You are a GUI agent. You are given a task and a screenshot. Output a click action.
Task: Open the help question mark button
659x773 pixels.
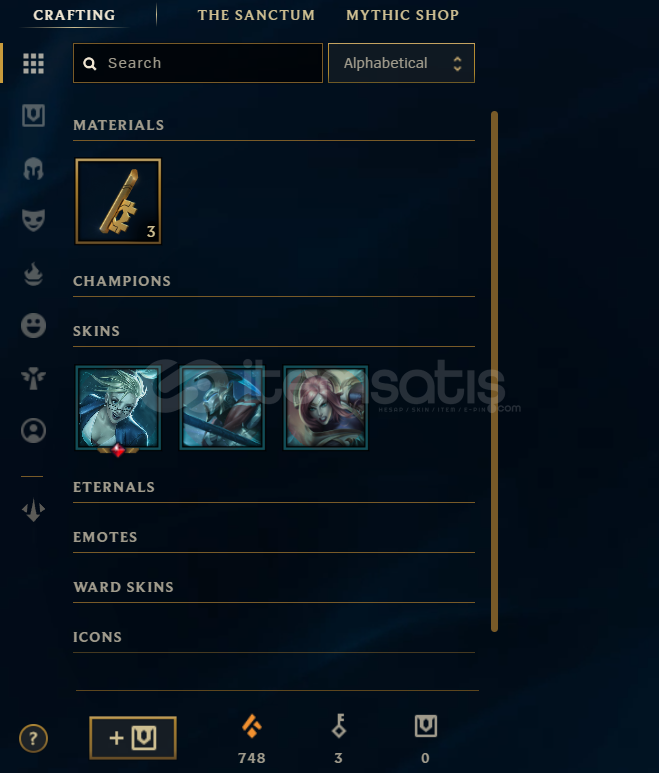tap(34, 738)
